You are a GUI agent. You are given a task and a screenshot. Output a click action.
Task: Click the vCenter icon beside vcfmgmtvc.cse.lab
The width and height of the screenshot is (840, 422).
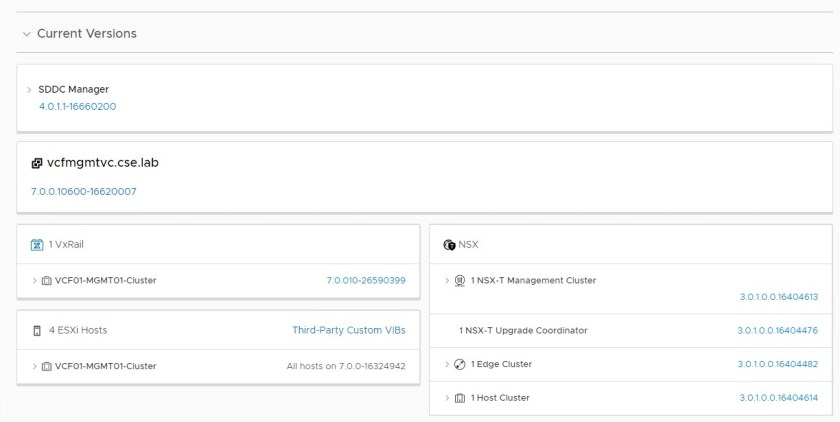point(37,163)
